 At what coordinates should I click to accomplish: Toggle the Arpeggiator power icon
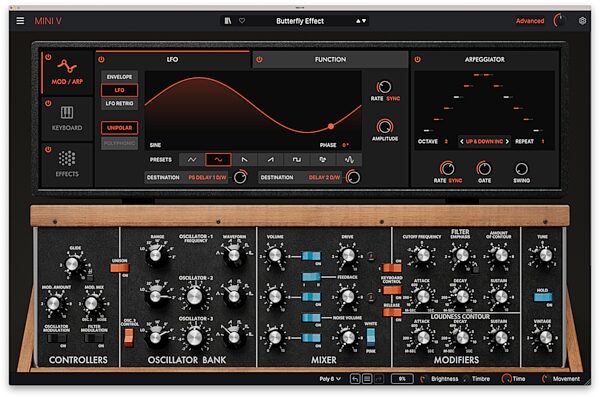pos(417,60)
